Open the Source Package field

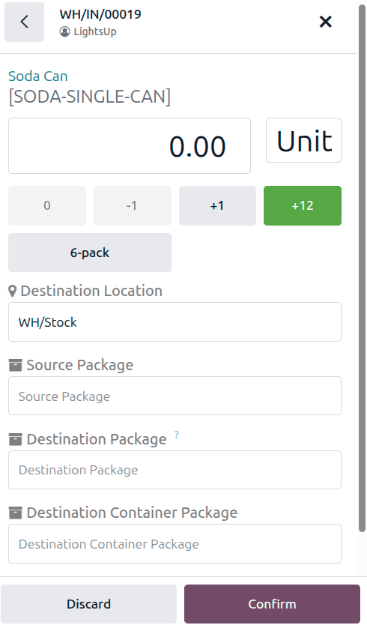175,396
